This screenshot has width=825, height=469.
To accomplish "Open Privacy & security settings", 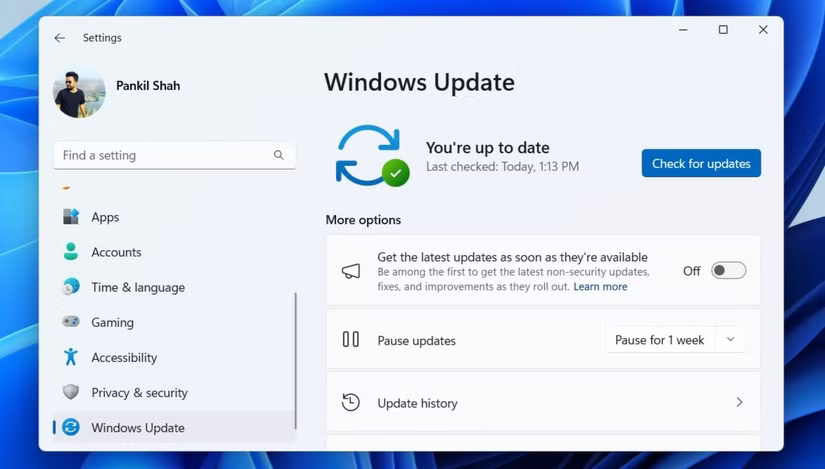I will (174, 393).
